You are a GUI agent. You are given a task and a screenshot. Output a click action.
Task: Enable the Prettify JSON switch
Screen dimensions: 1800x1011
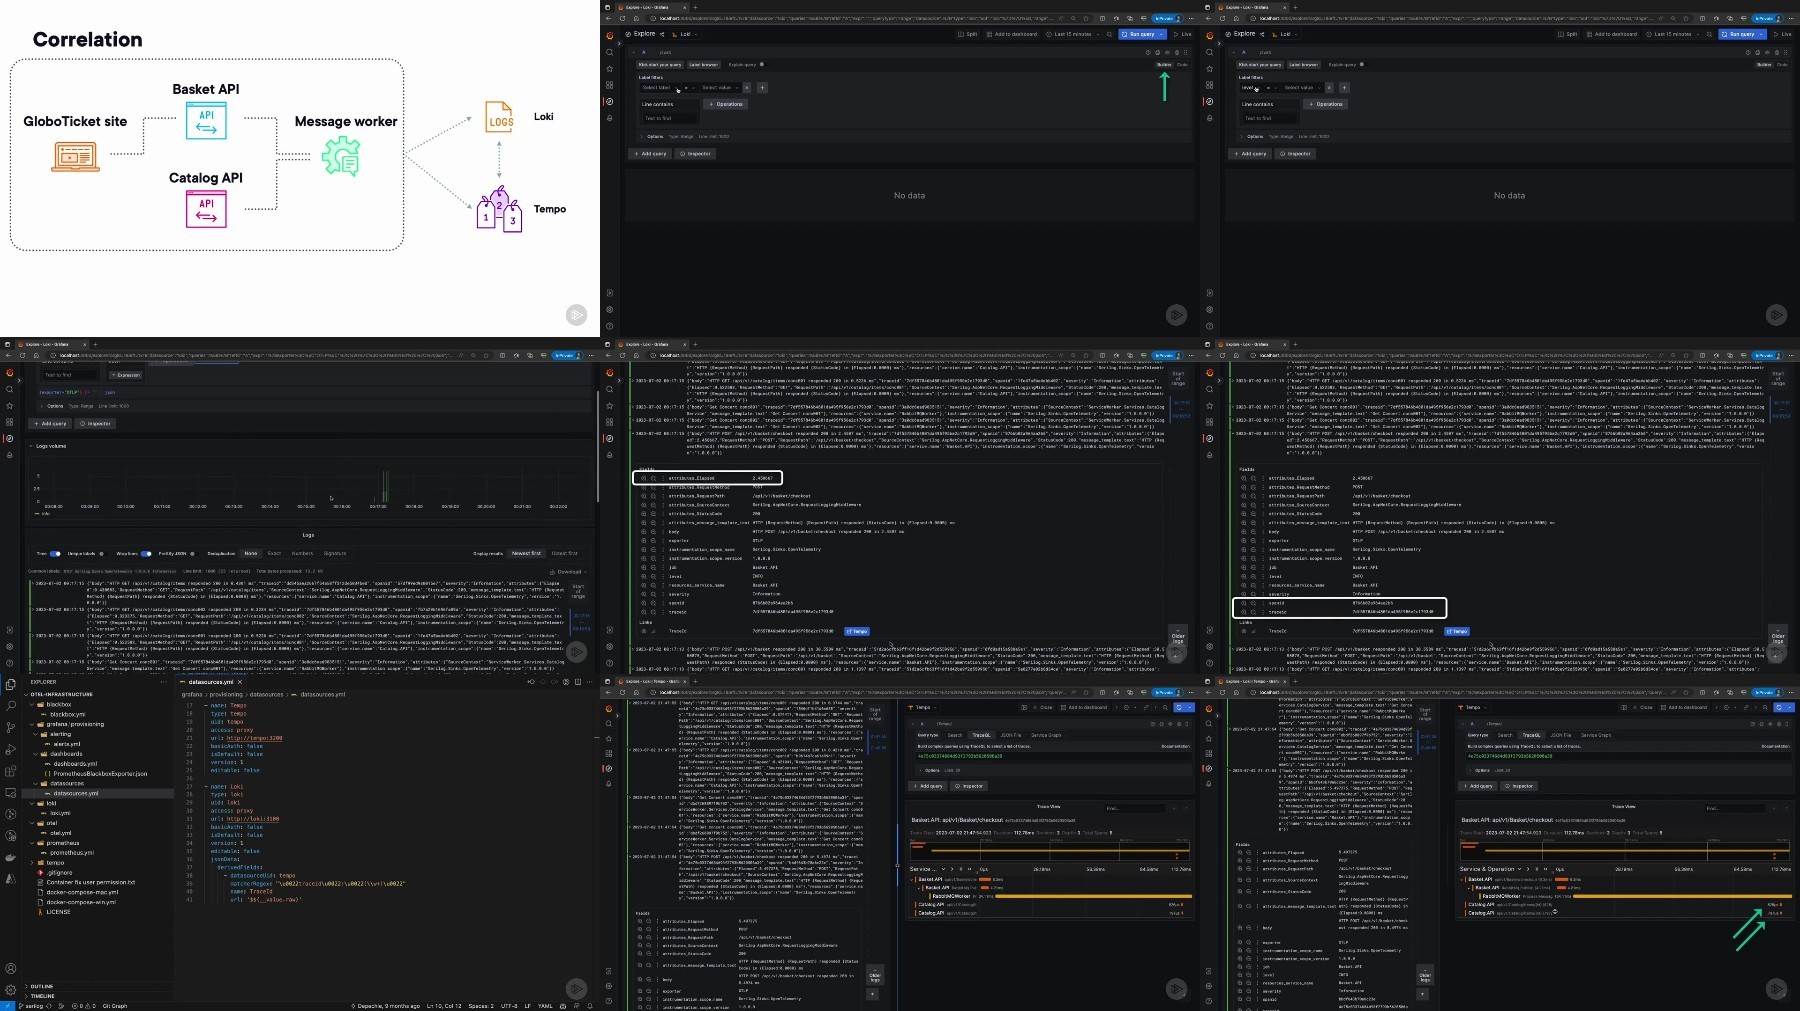coord(192,553)
